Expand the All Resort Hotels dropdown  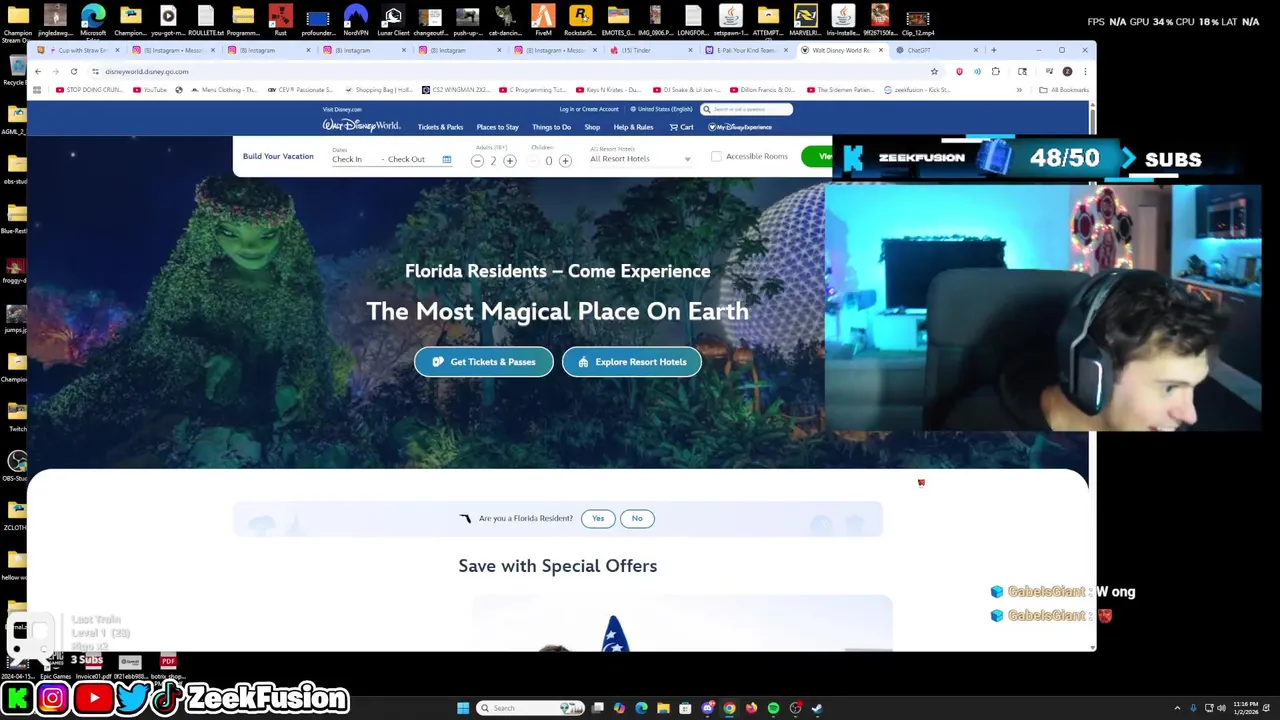coord(640,159)
